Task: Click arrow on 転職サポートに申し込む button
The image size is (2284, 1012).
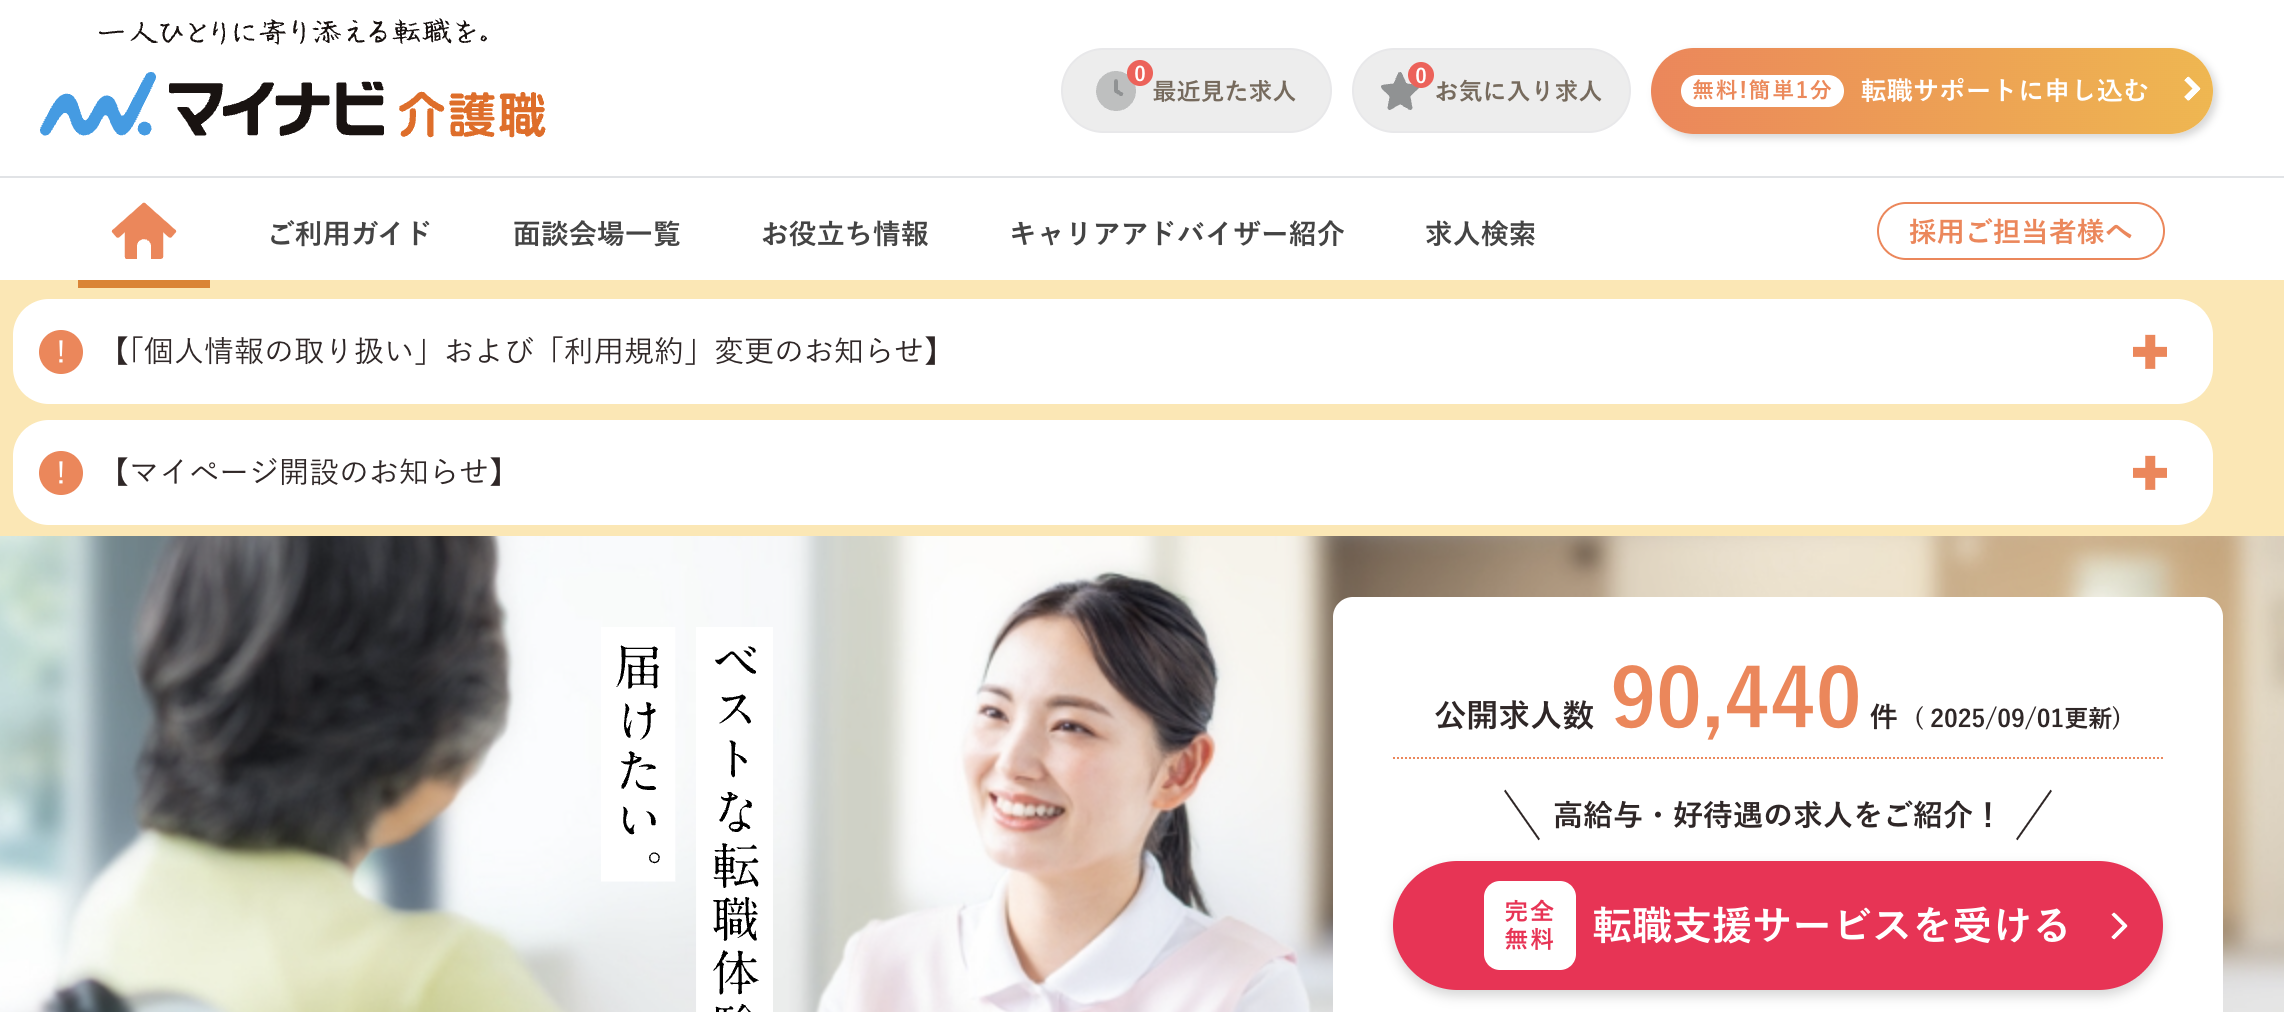Action: (2191, 90)
